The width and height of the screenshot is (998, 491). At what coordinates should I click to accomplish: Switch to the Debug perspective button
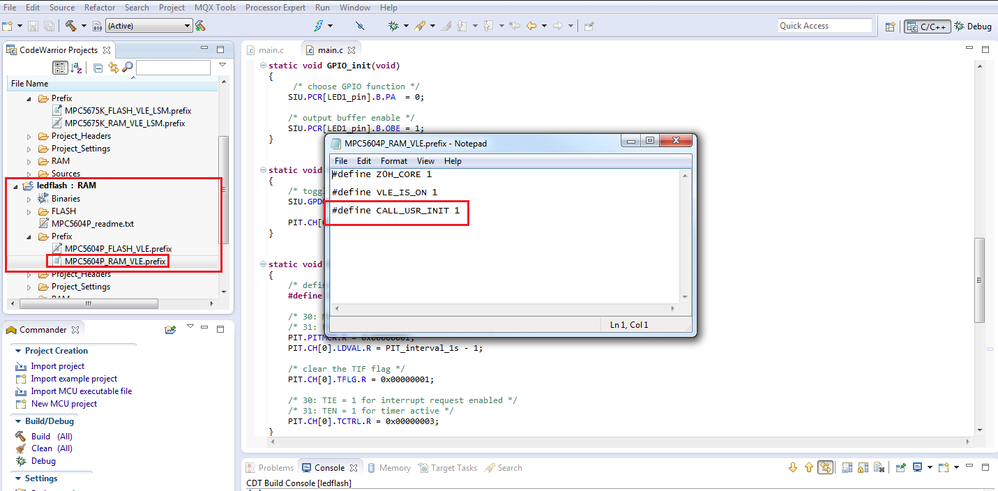(x=973, y=26)
